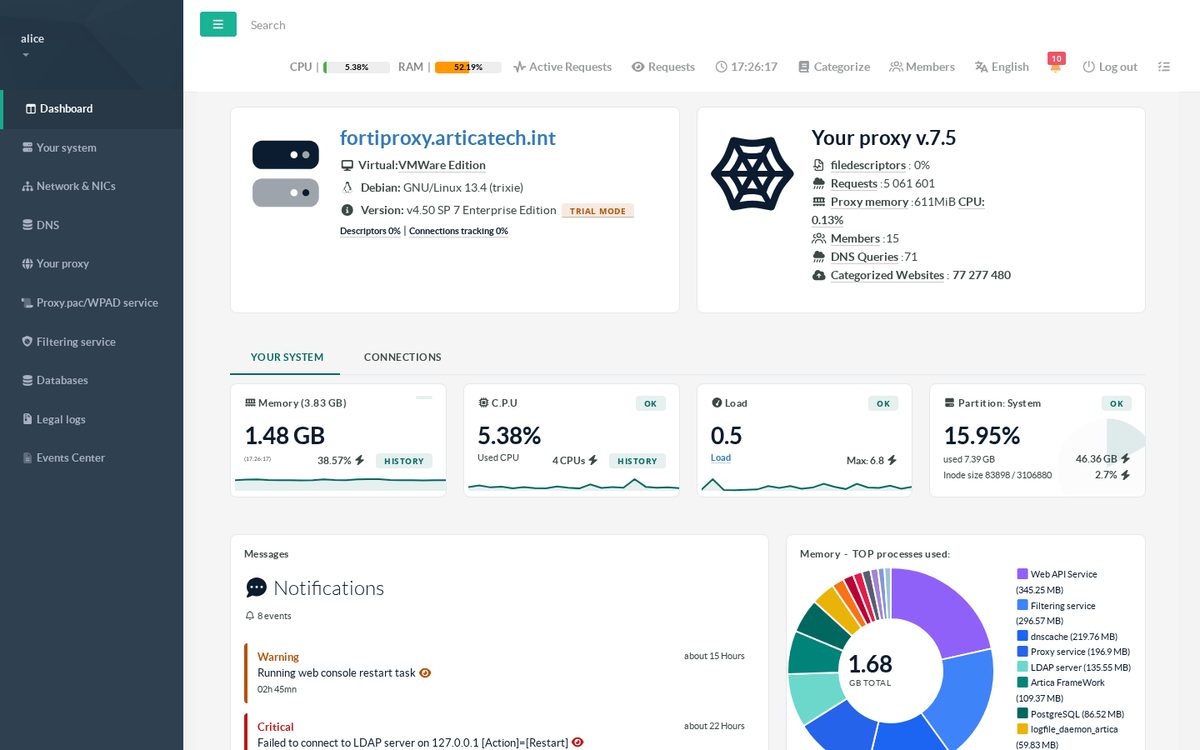Open the notification bell with badge 10
The height and width of the screenshot is (750, 1200).
click(x=1055, y=64)
